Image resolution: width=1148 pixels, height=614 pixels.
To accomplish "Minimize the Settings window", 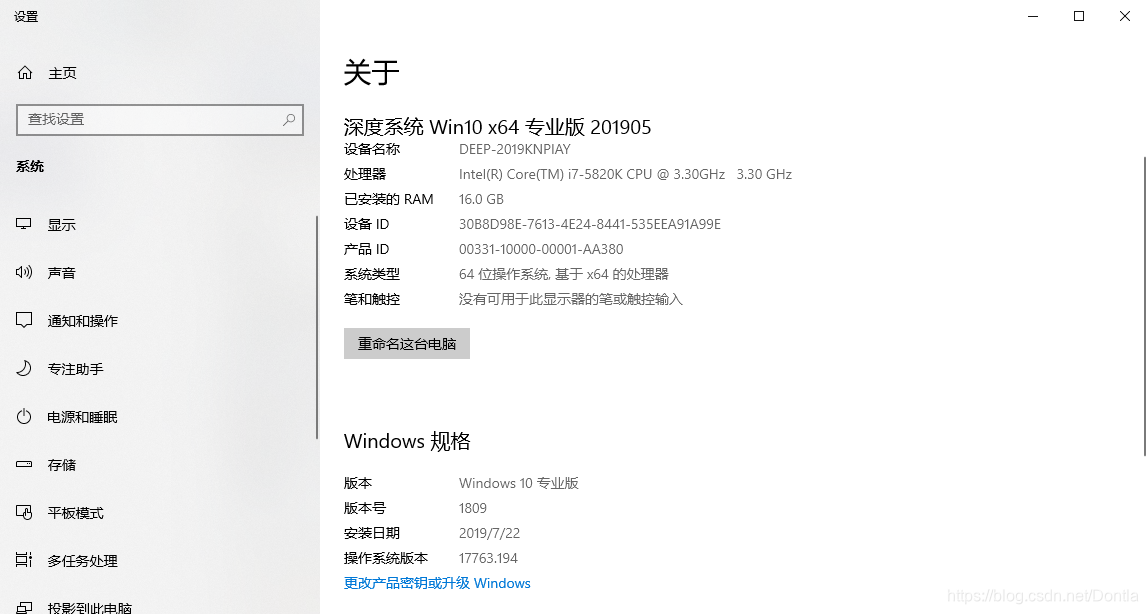I will [x=1033, y=16].
